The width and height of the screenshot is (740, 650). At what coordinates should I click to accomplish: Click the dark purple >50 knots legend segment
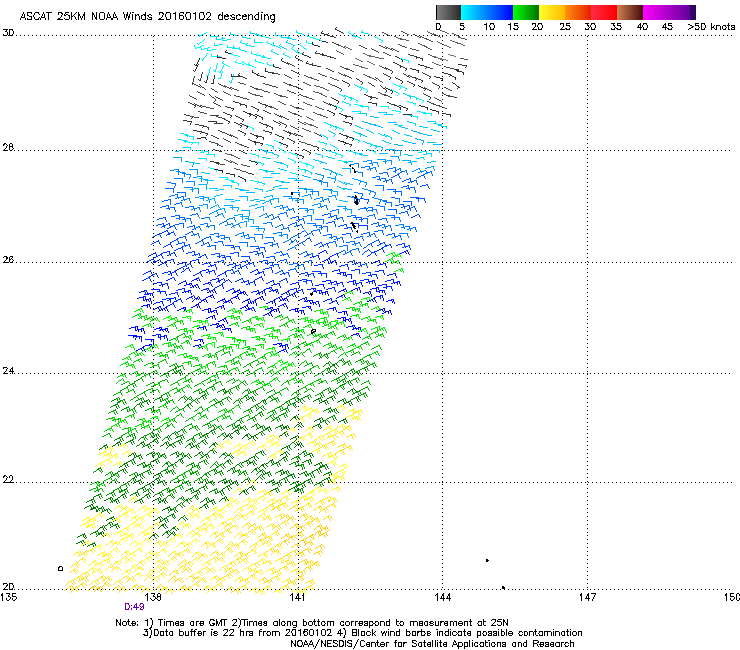[x=693, y=12]
